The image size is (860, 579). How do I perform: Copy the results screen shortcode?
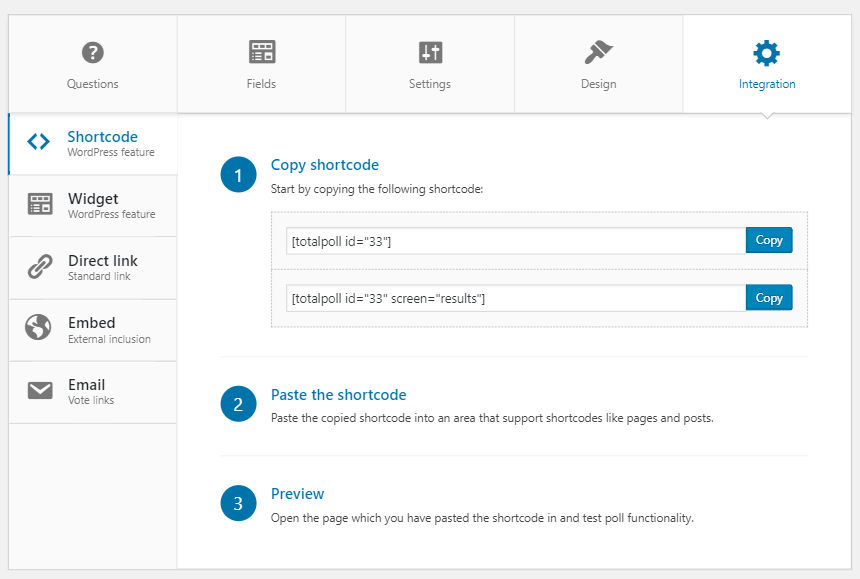coord(769,298)
